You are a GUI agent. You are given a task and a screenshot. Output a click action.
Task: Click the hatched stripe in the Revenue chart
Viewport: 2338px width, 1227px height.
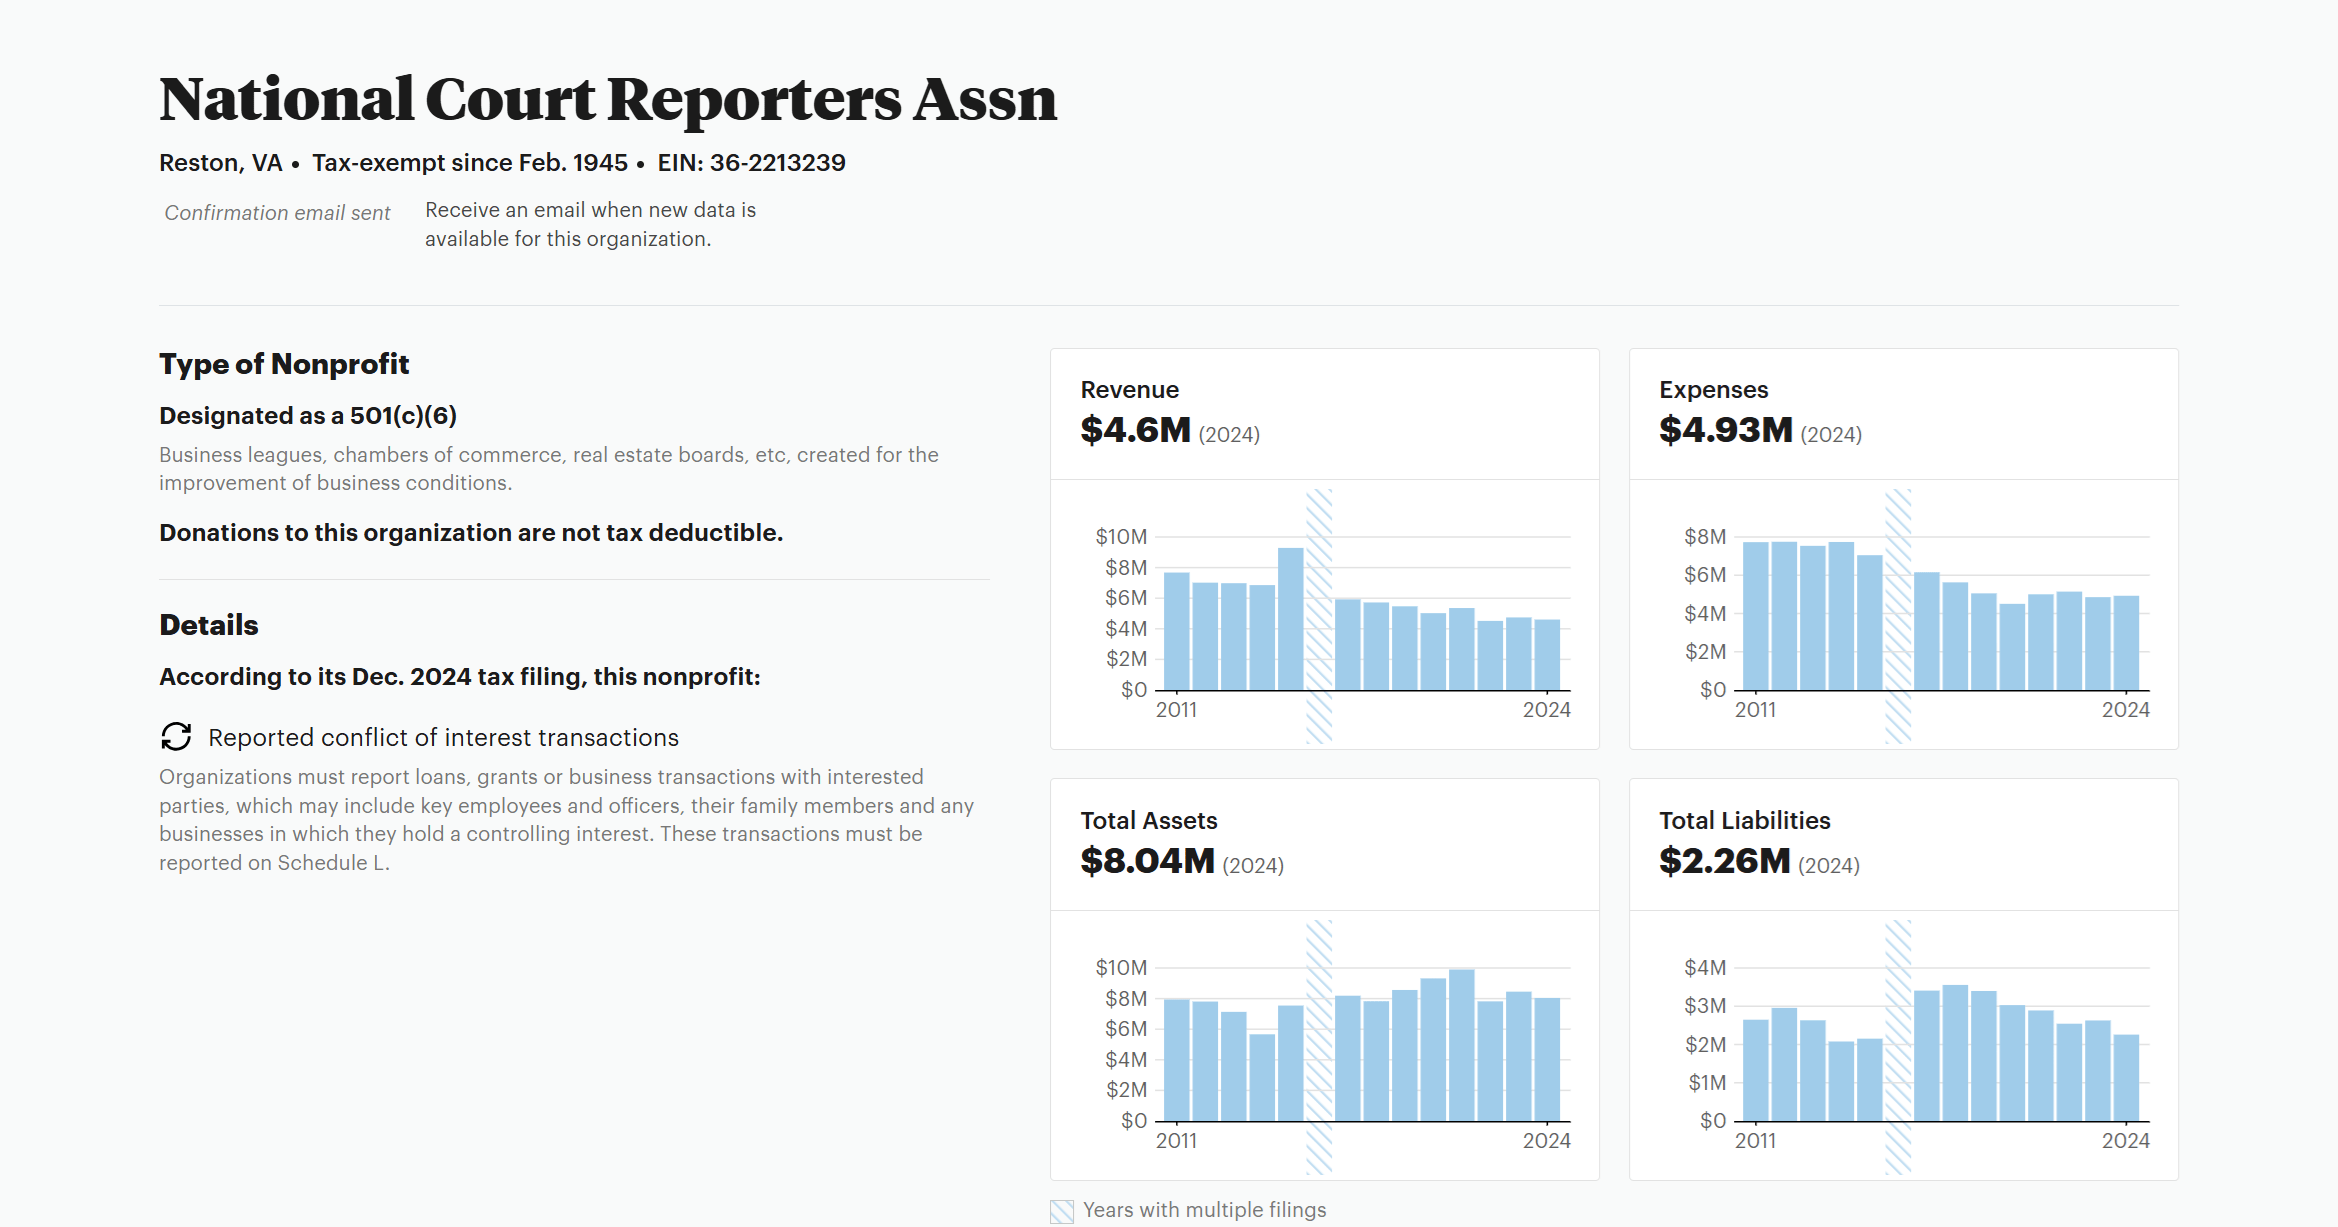[x=1319, y=616]
